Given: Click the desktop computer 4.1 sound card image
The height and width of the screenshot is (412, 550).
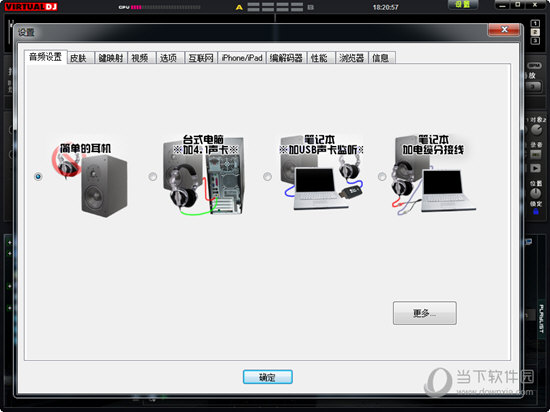Looking at the screenshot, I should (x=203, y=175).
